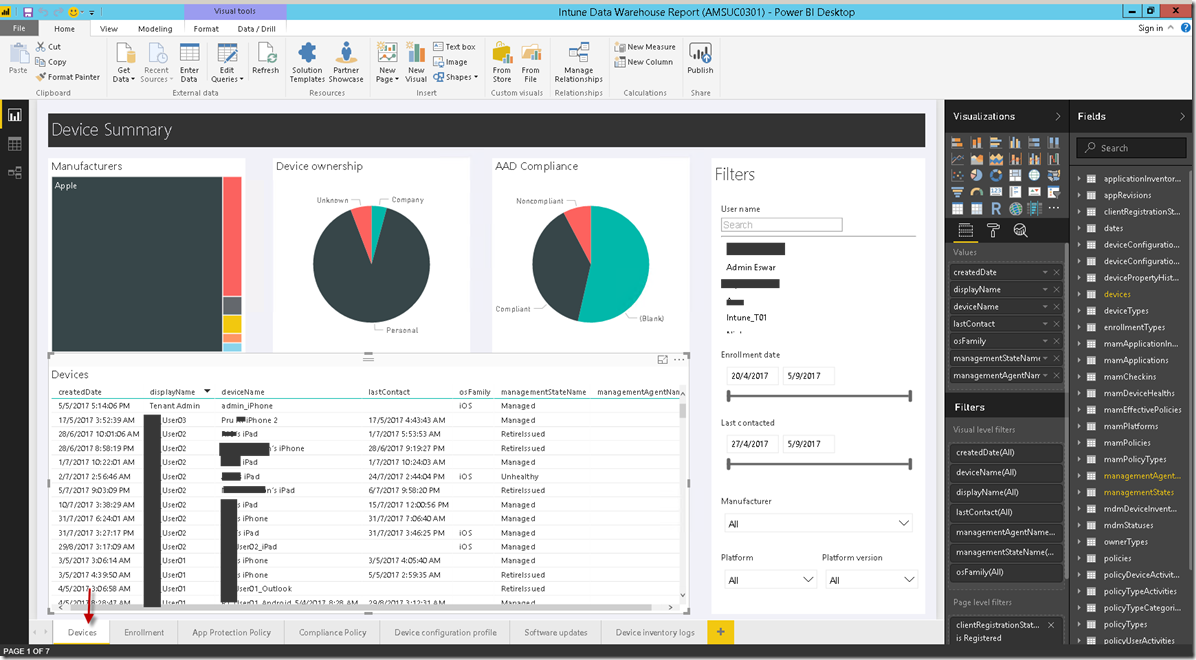This screenshot has height=660, width=1196.
Task: Collapse the Visualizations pane chevron
Action: (x=1058, y=116)
